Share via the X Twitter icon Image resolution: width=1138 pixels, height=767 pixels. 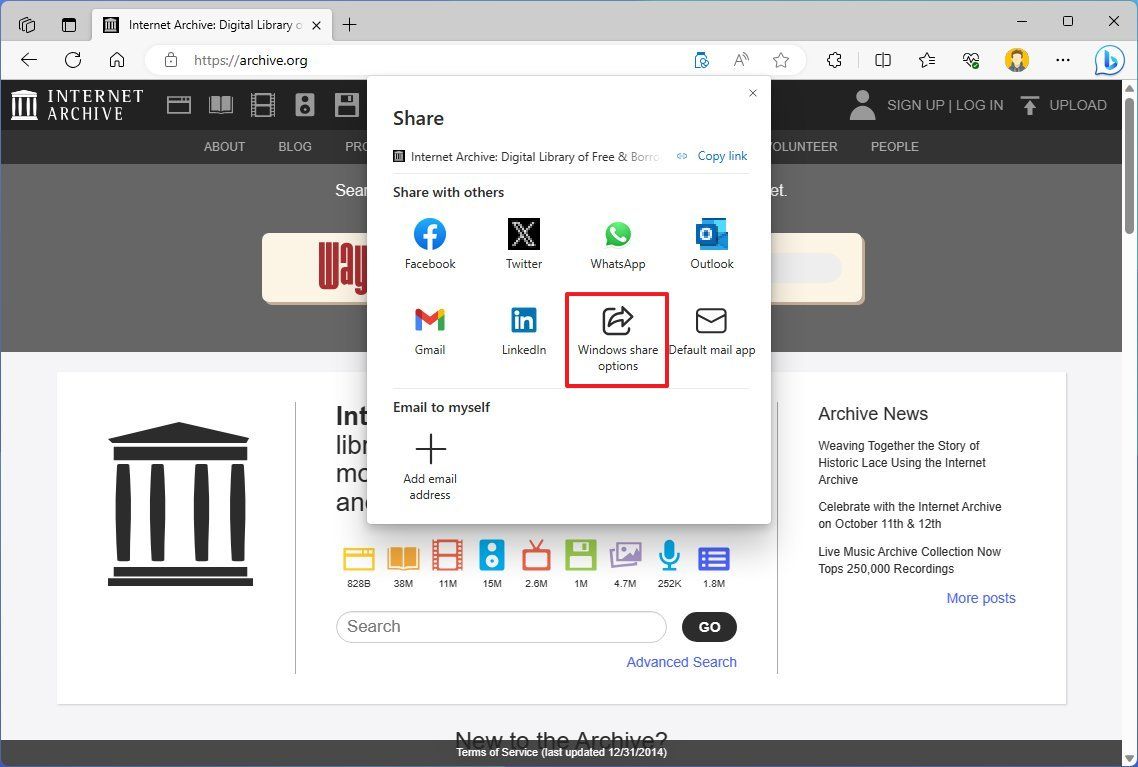(523, 234)
